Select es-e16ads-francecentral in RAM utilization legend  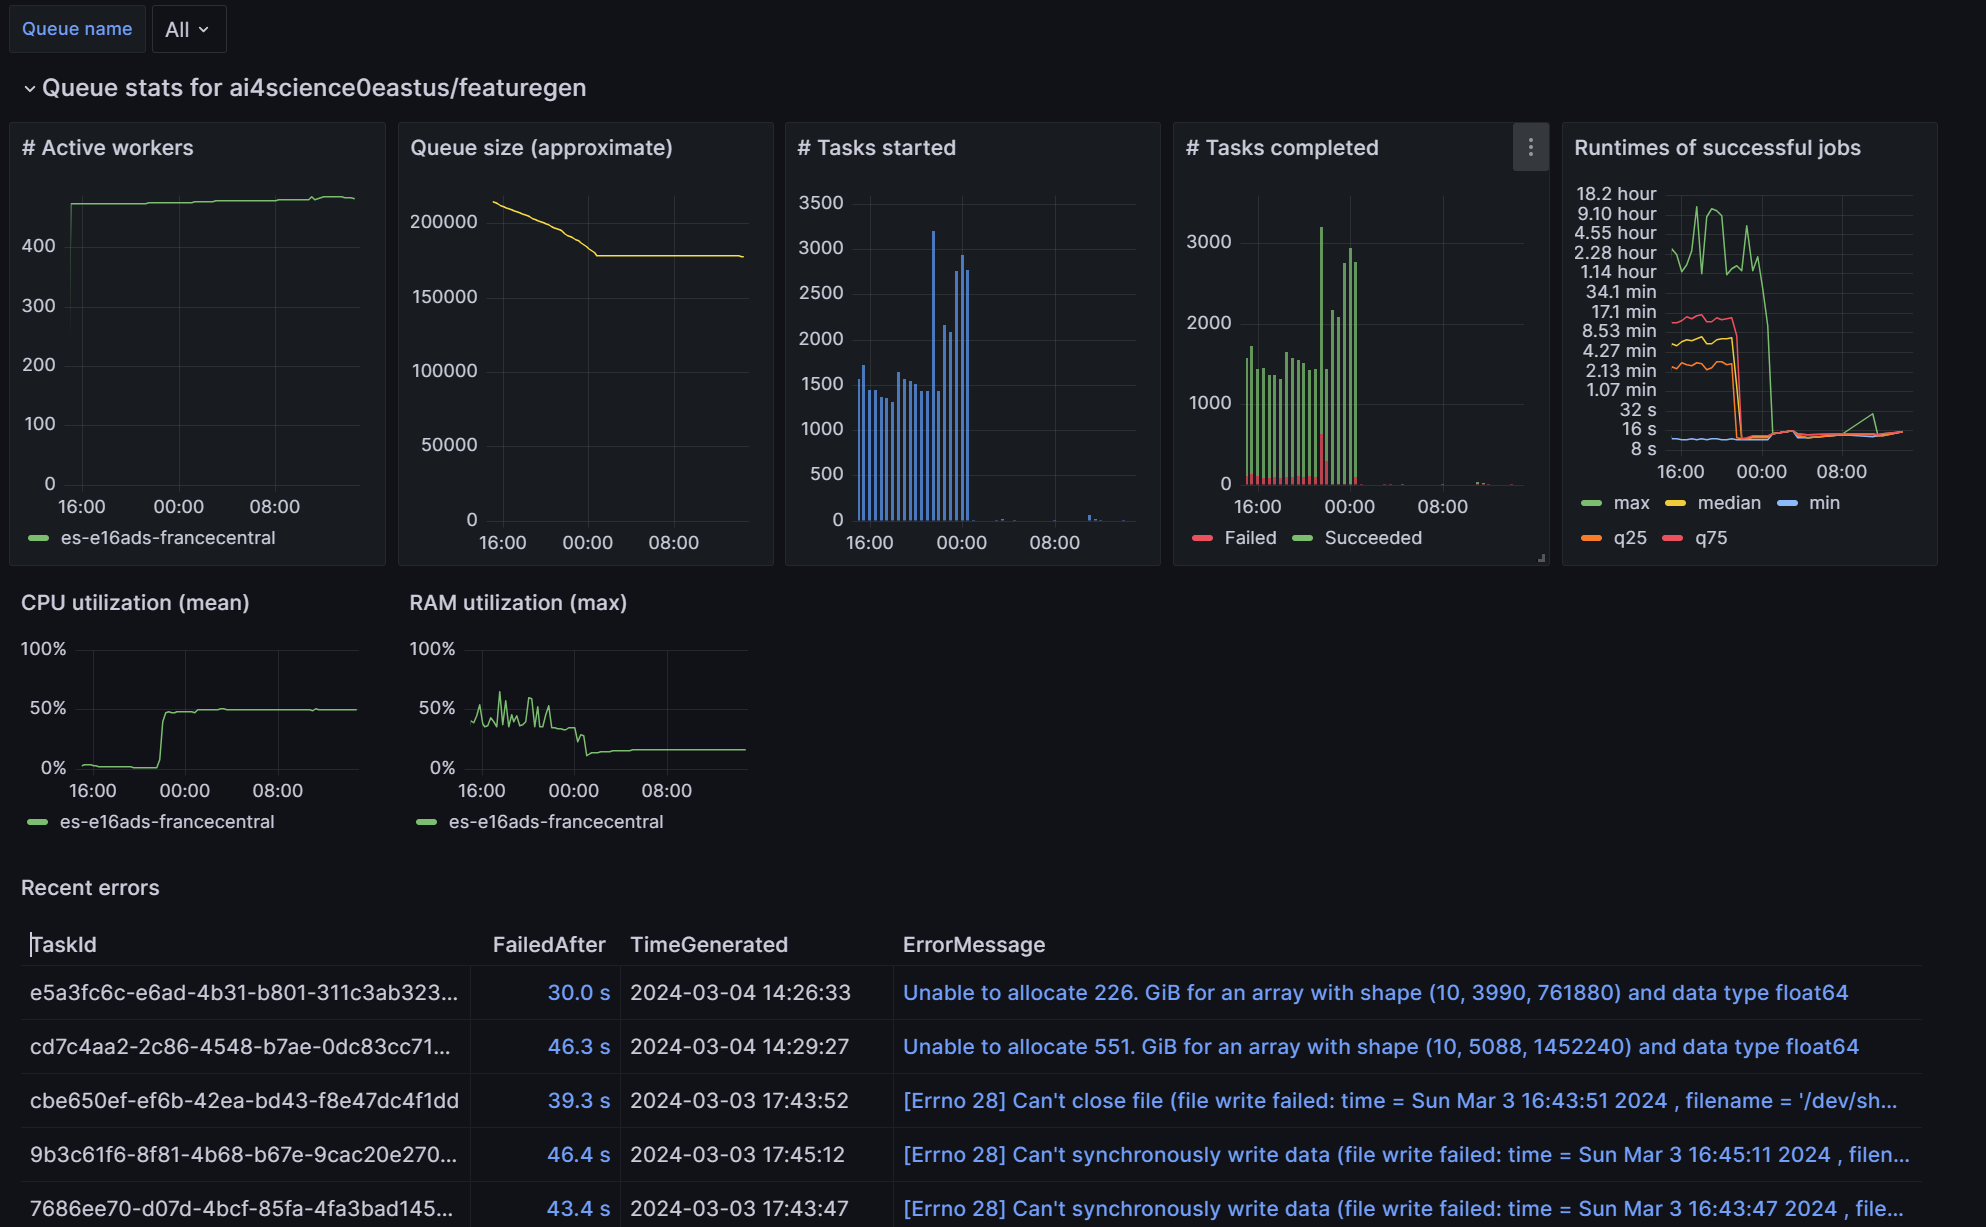coord(556,821)
